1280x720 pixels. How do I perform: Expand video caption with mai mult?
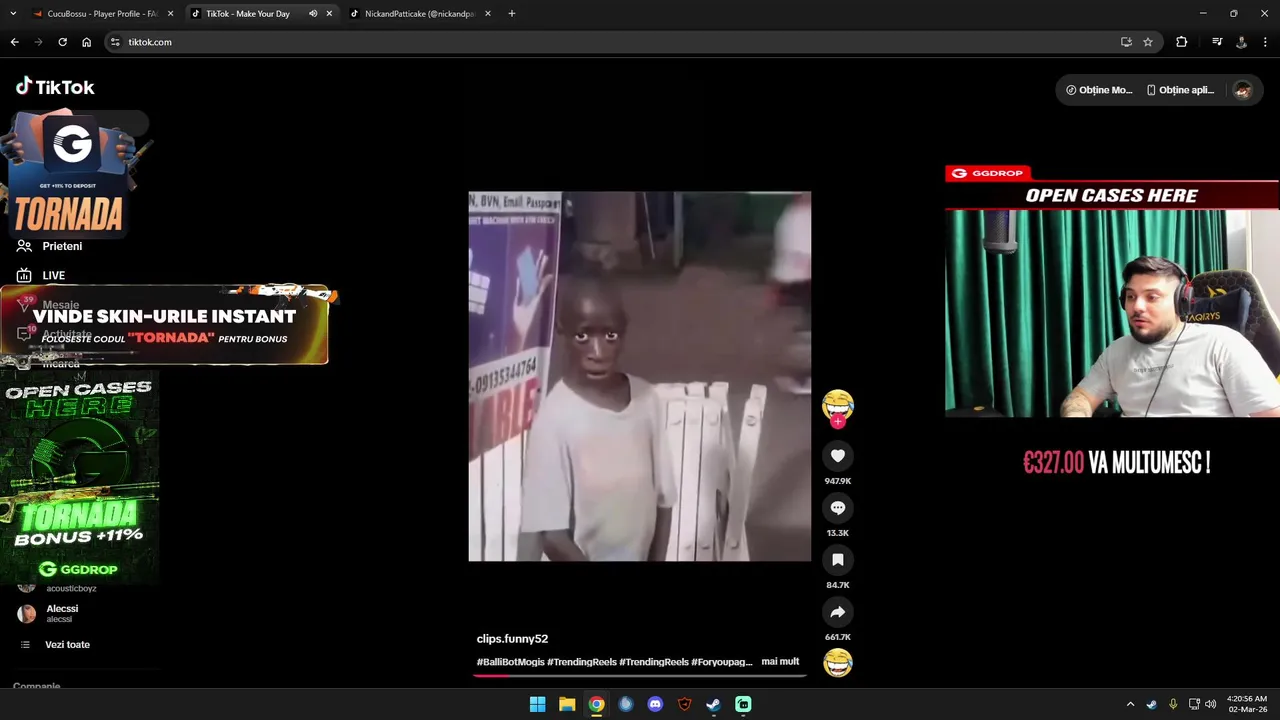780,662
